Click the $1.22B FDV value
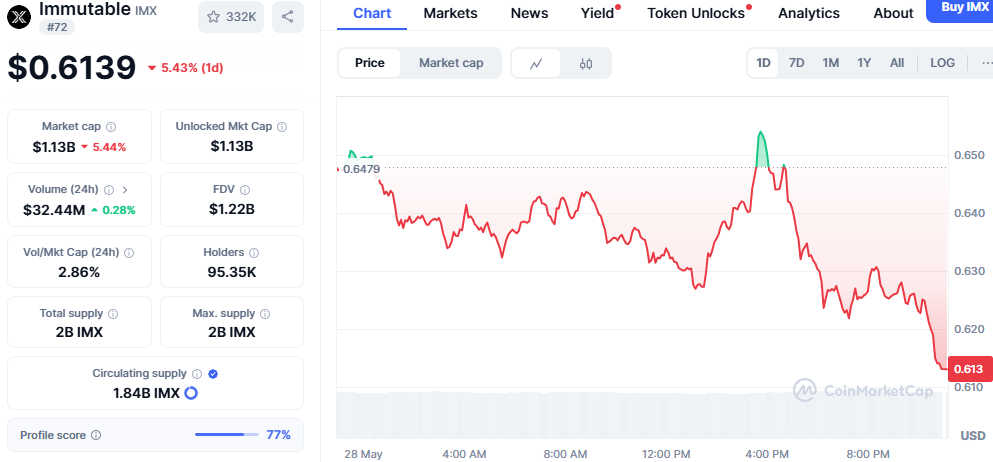 [x=232, y=209]
